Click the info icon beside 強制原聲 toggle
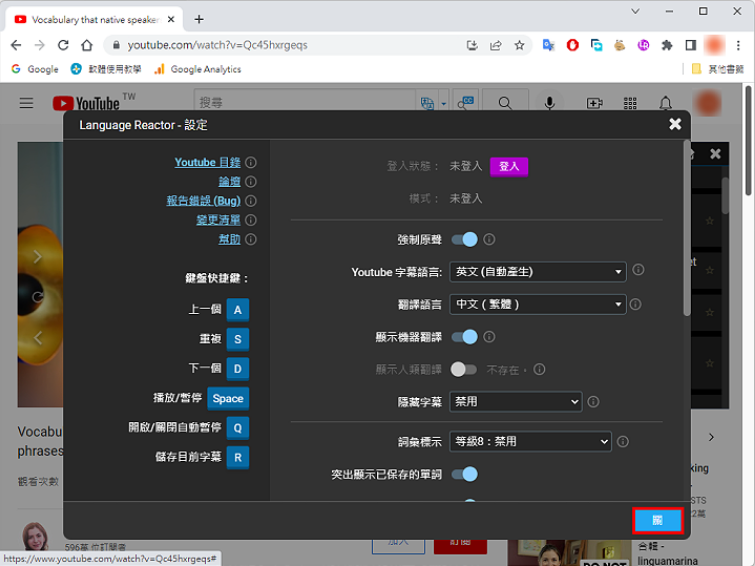The height and width of the screenshot is (566, 755). (x=489, y=239)
